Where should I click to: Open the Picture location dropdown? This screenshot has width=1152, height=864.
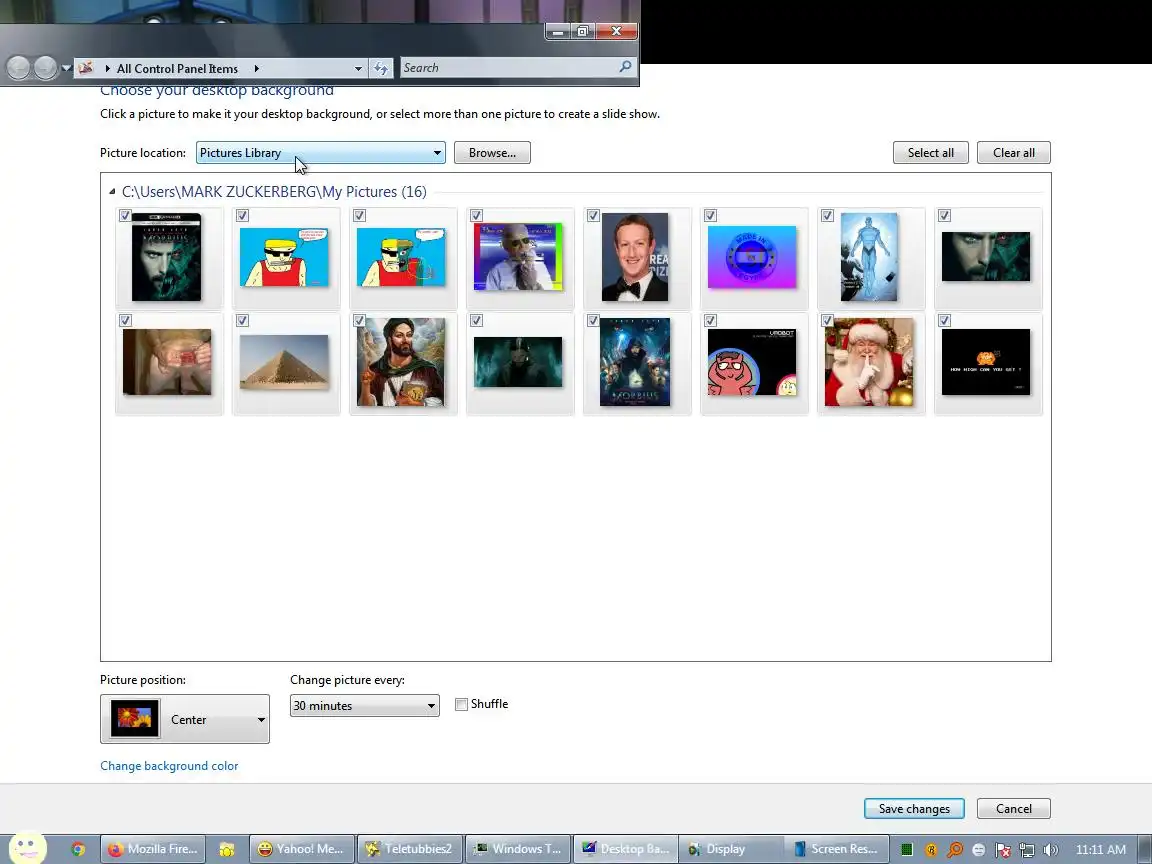click(x=320, y=153)
